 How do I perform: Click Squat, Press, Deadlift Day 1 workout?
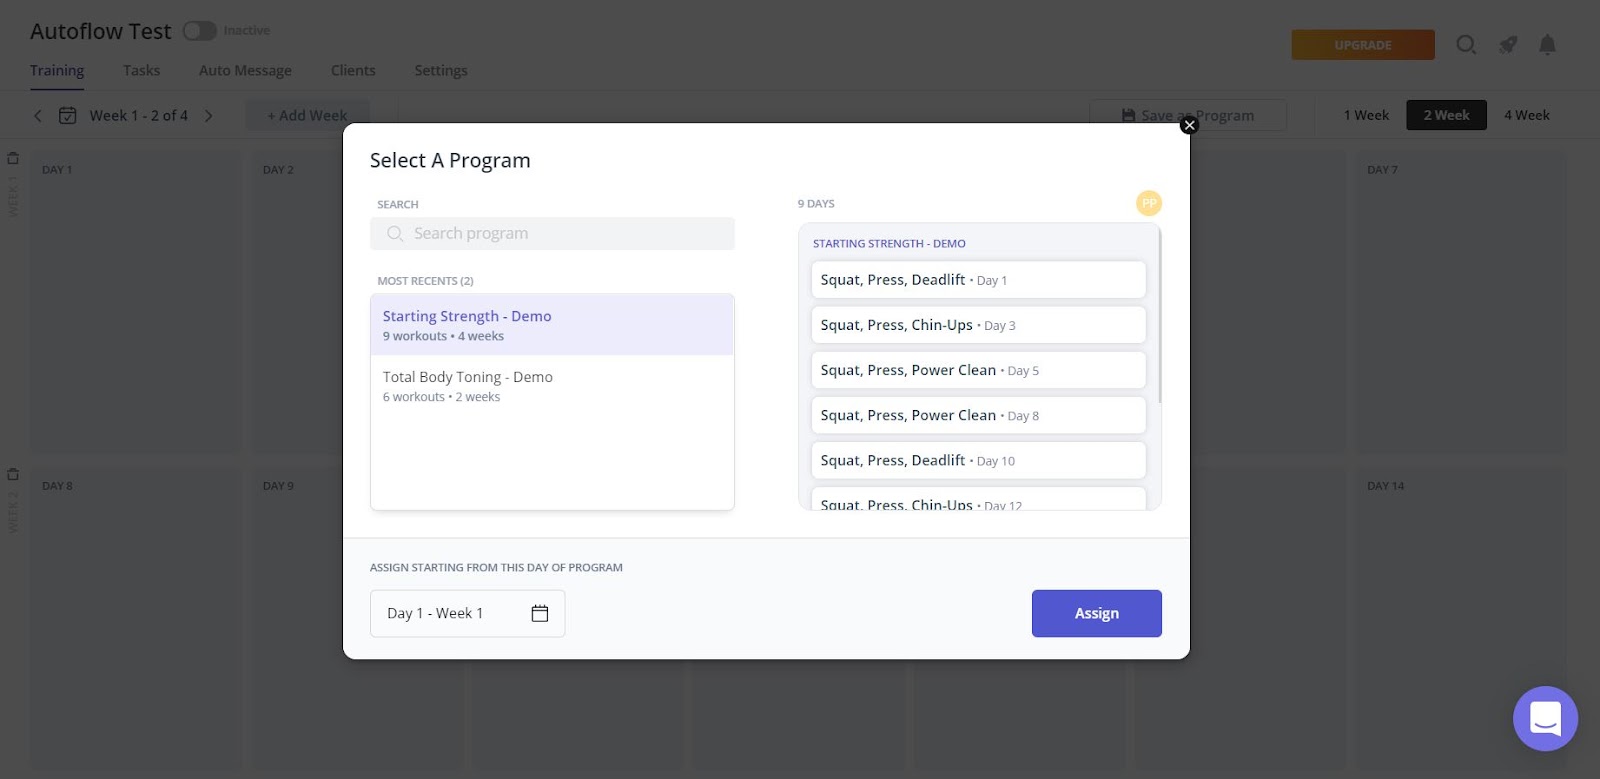click(978, 280)
